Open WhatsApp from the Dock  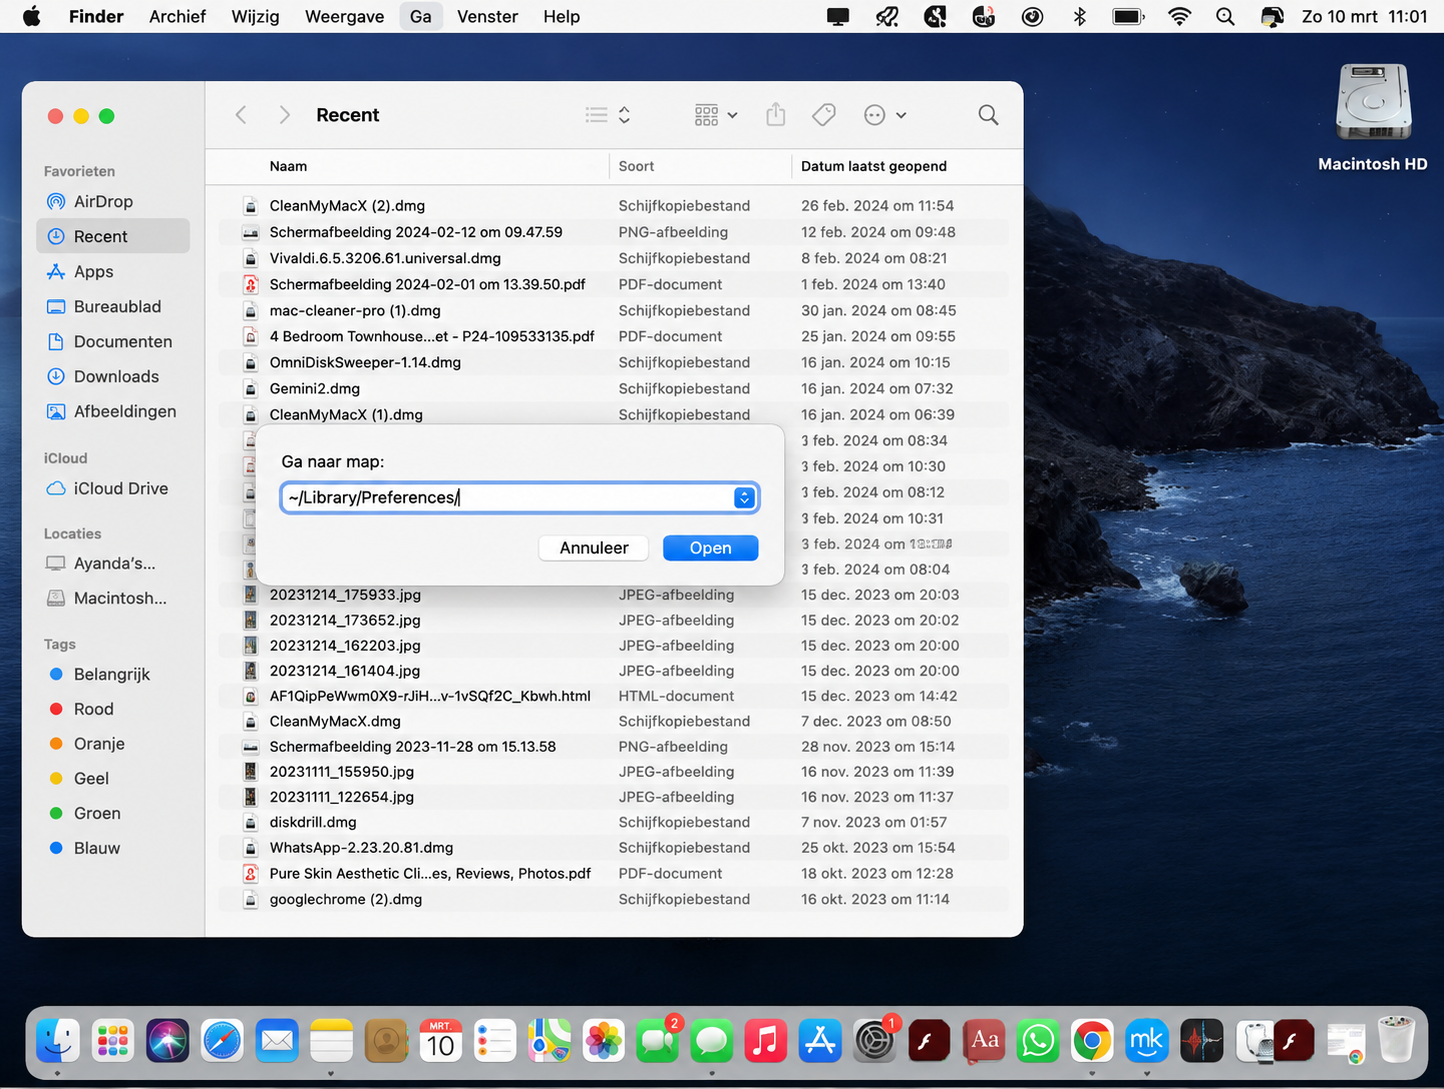(1038, 1041)
